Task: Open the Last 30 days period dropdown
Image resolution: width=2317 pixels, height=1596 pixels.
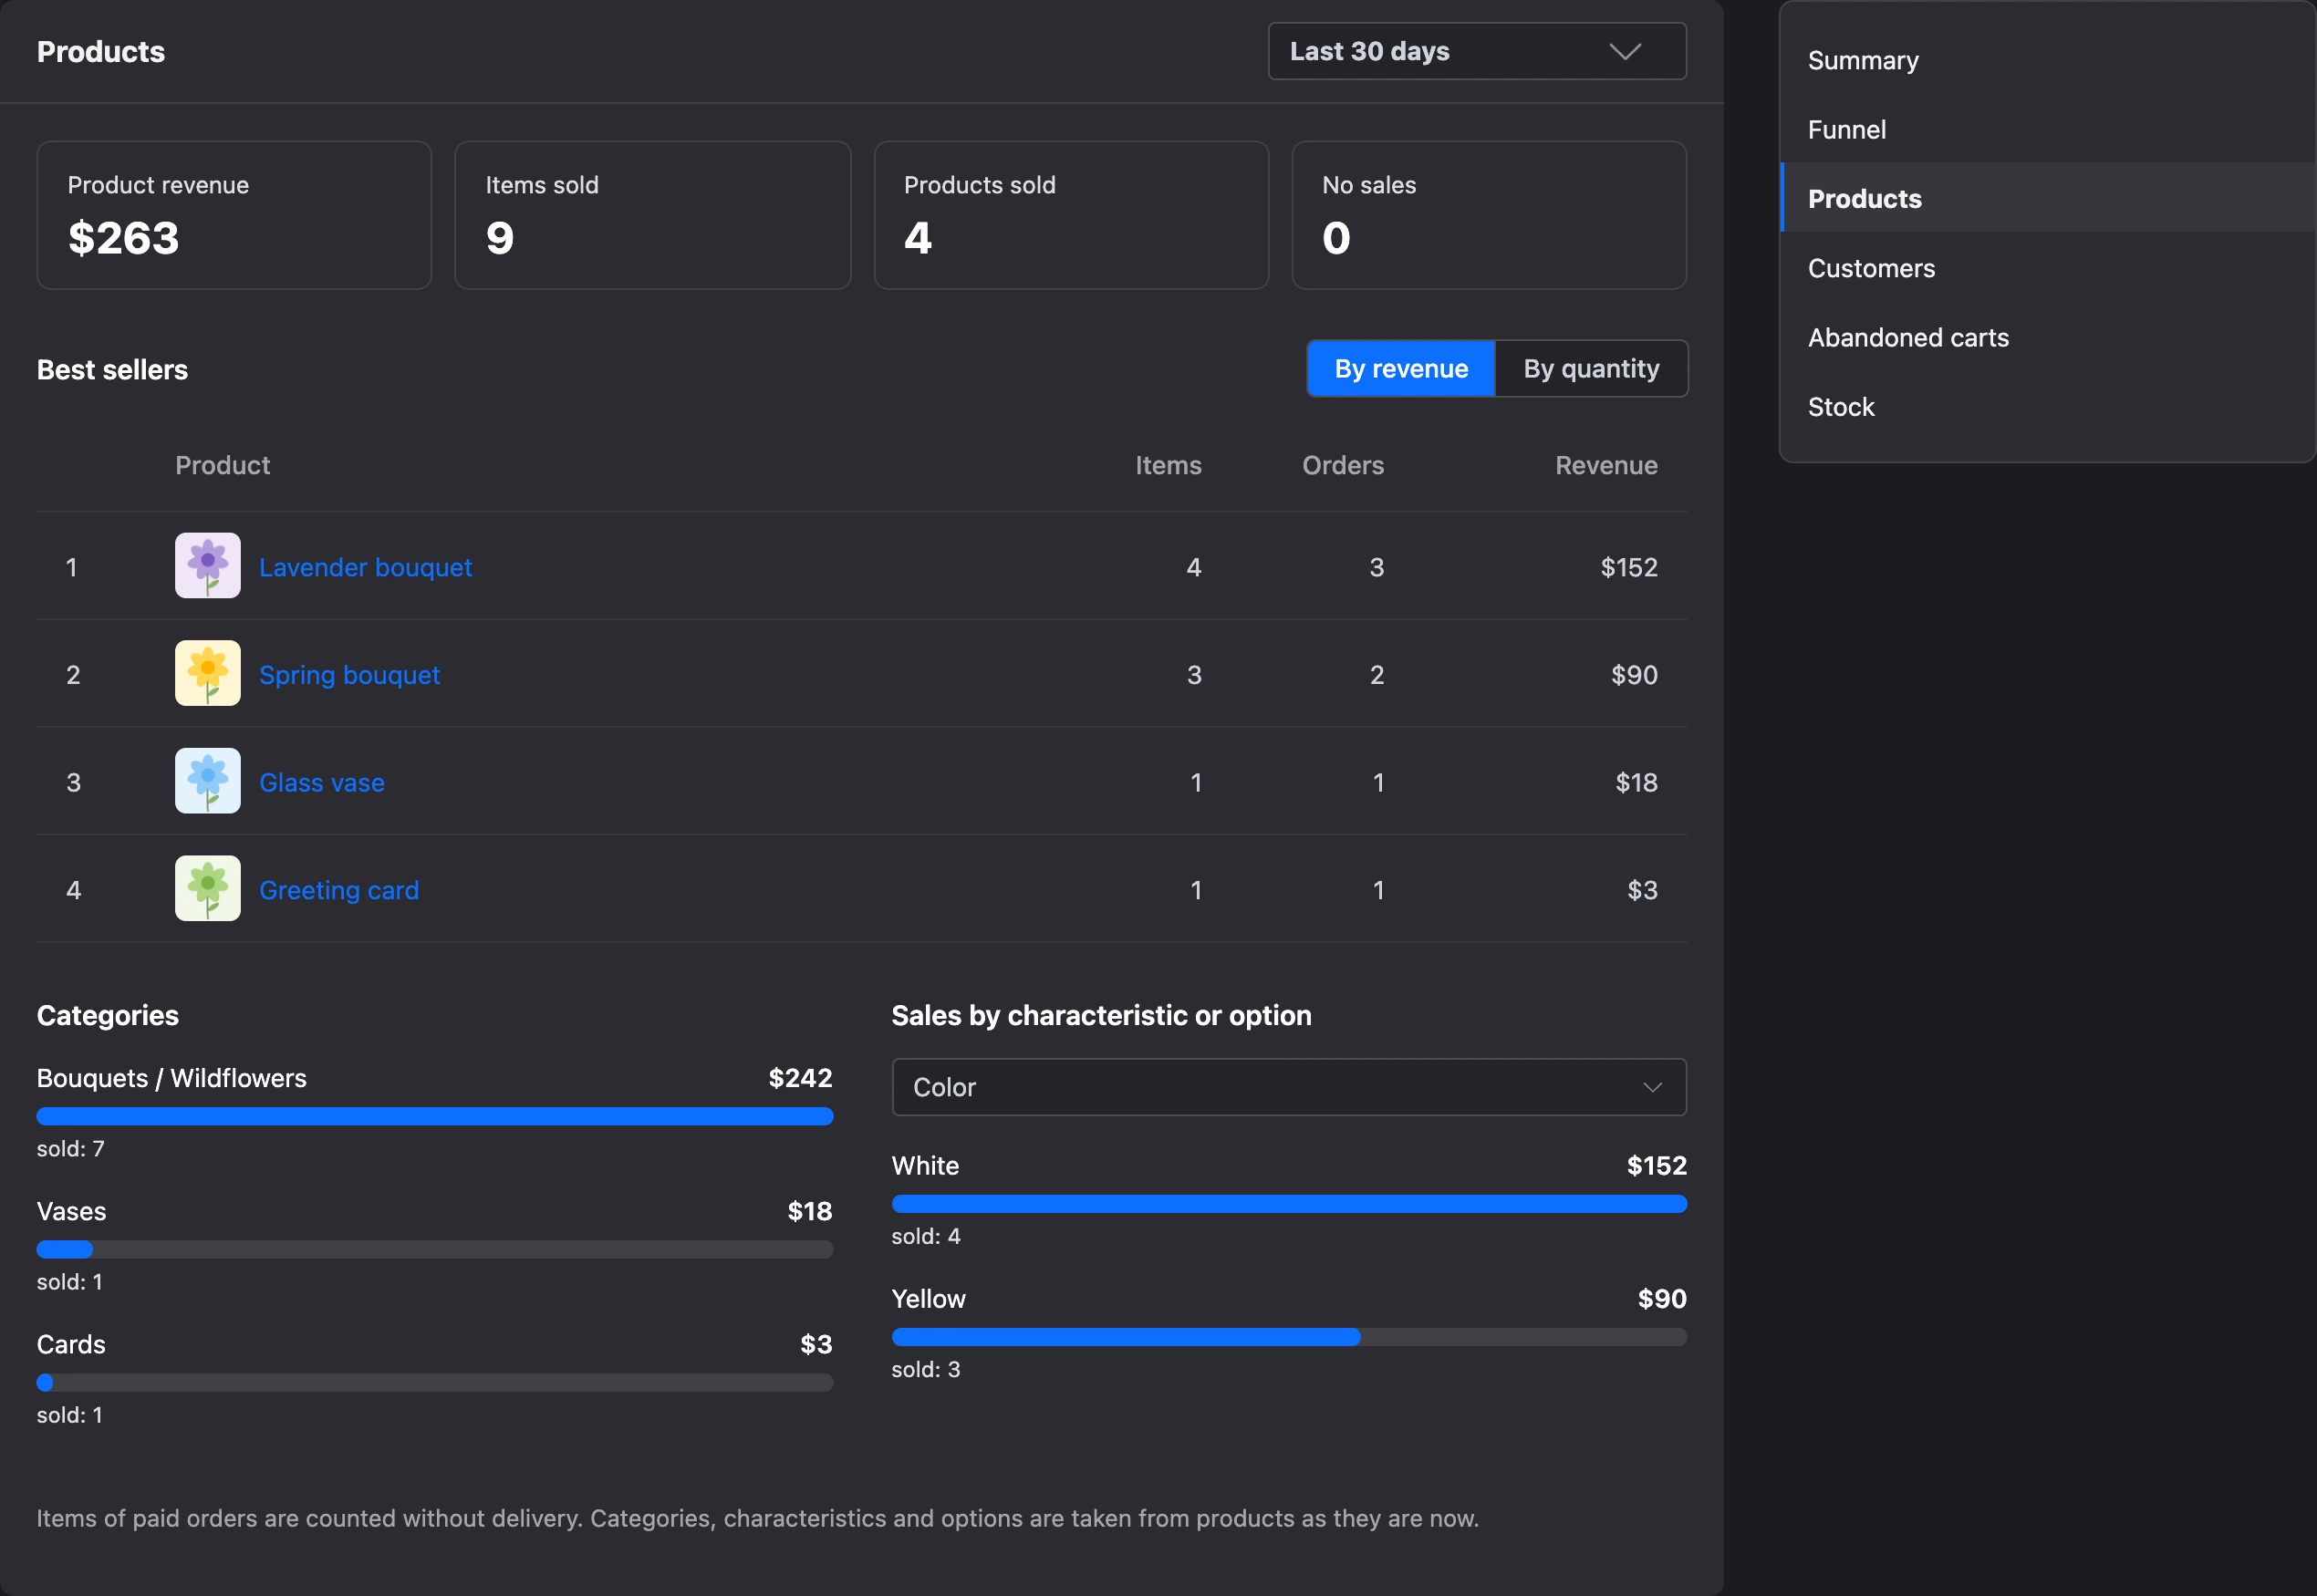Action: pyautogui.click(x=1477, y=51)
